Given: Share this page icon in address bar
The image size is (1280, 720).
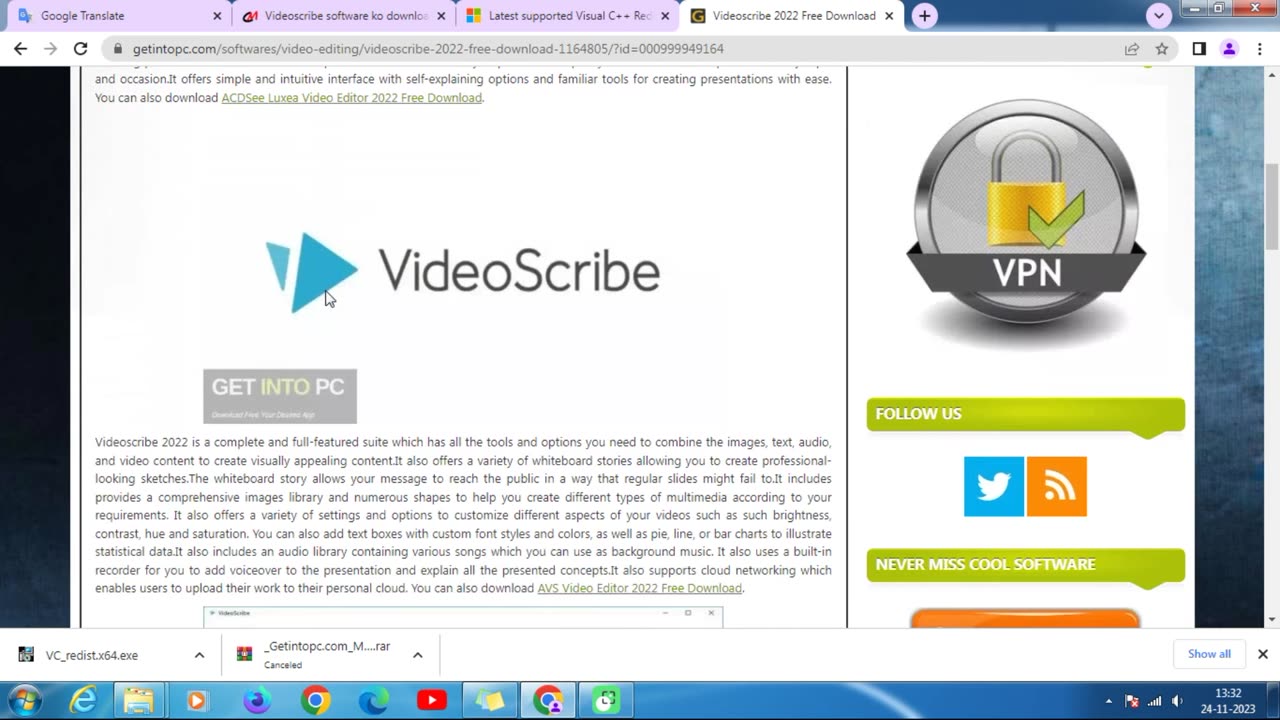Looking at the screenshot, I should (x=1132, y=48).
